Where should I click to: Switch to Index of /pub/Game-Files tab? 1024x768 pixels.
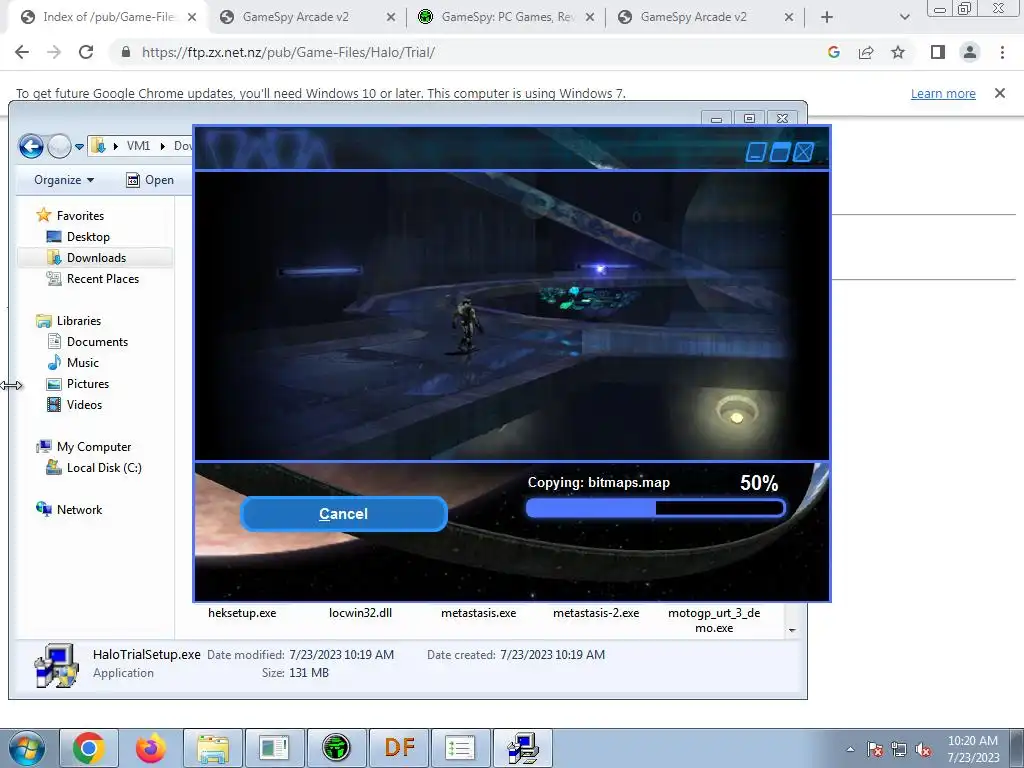click(x=108, y=17)
